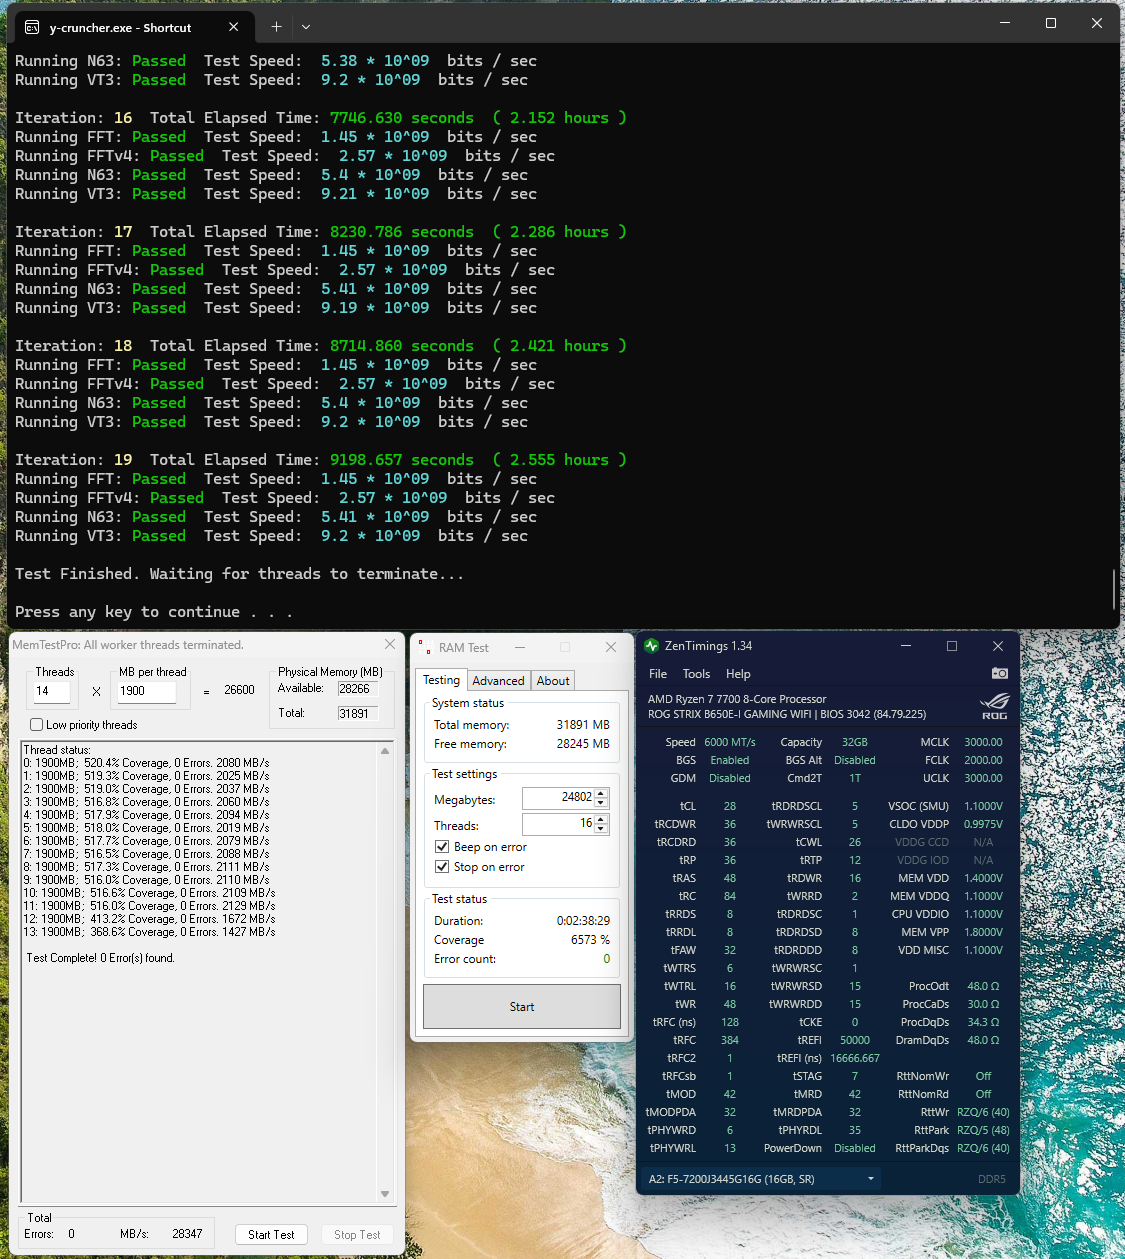Viewport: 1125px width, 1259px height.
Task: Click the RAM Test Megabytes field
Action: pos(559,798)
